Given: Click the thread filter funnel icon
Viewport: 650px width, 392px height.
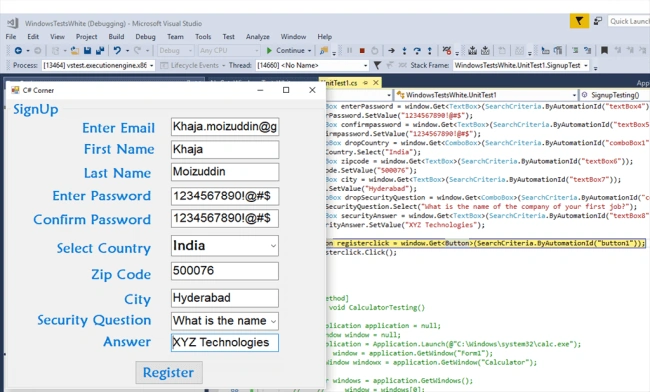Looking at the screenshot, I should (377, 65).
